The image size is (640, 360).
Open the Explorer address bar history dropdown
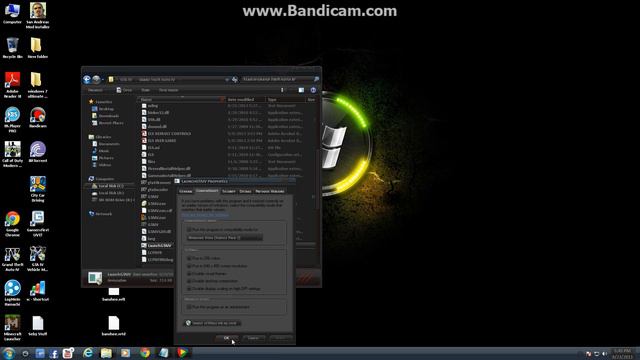pos(227,80)
